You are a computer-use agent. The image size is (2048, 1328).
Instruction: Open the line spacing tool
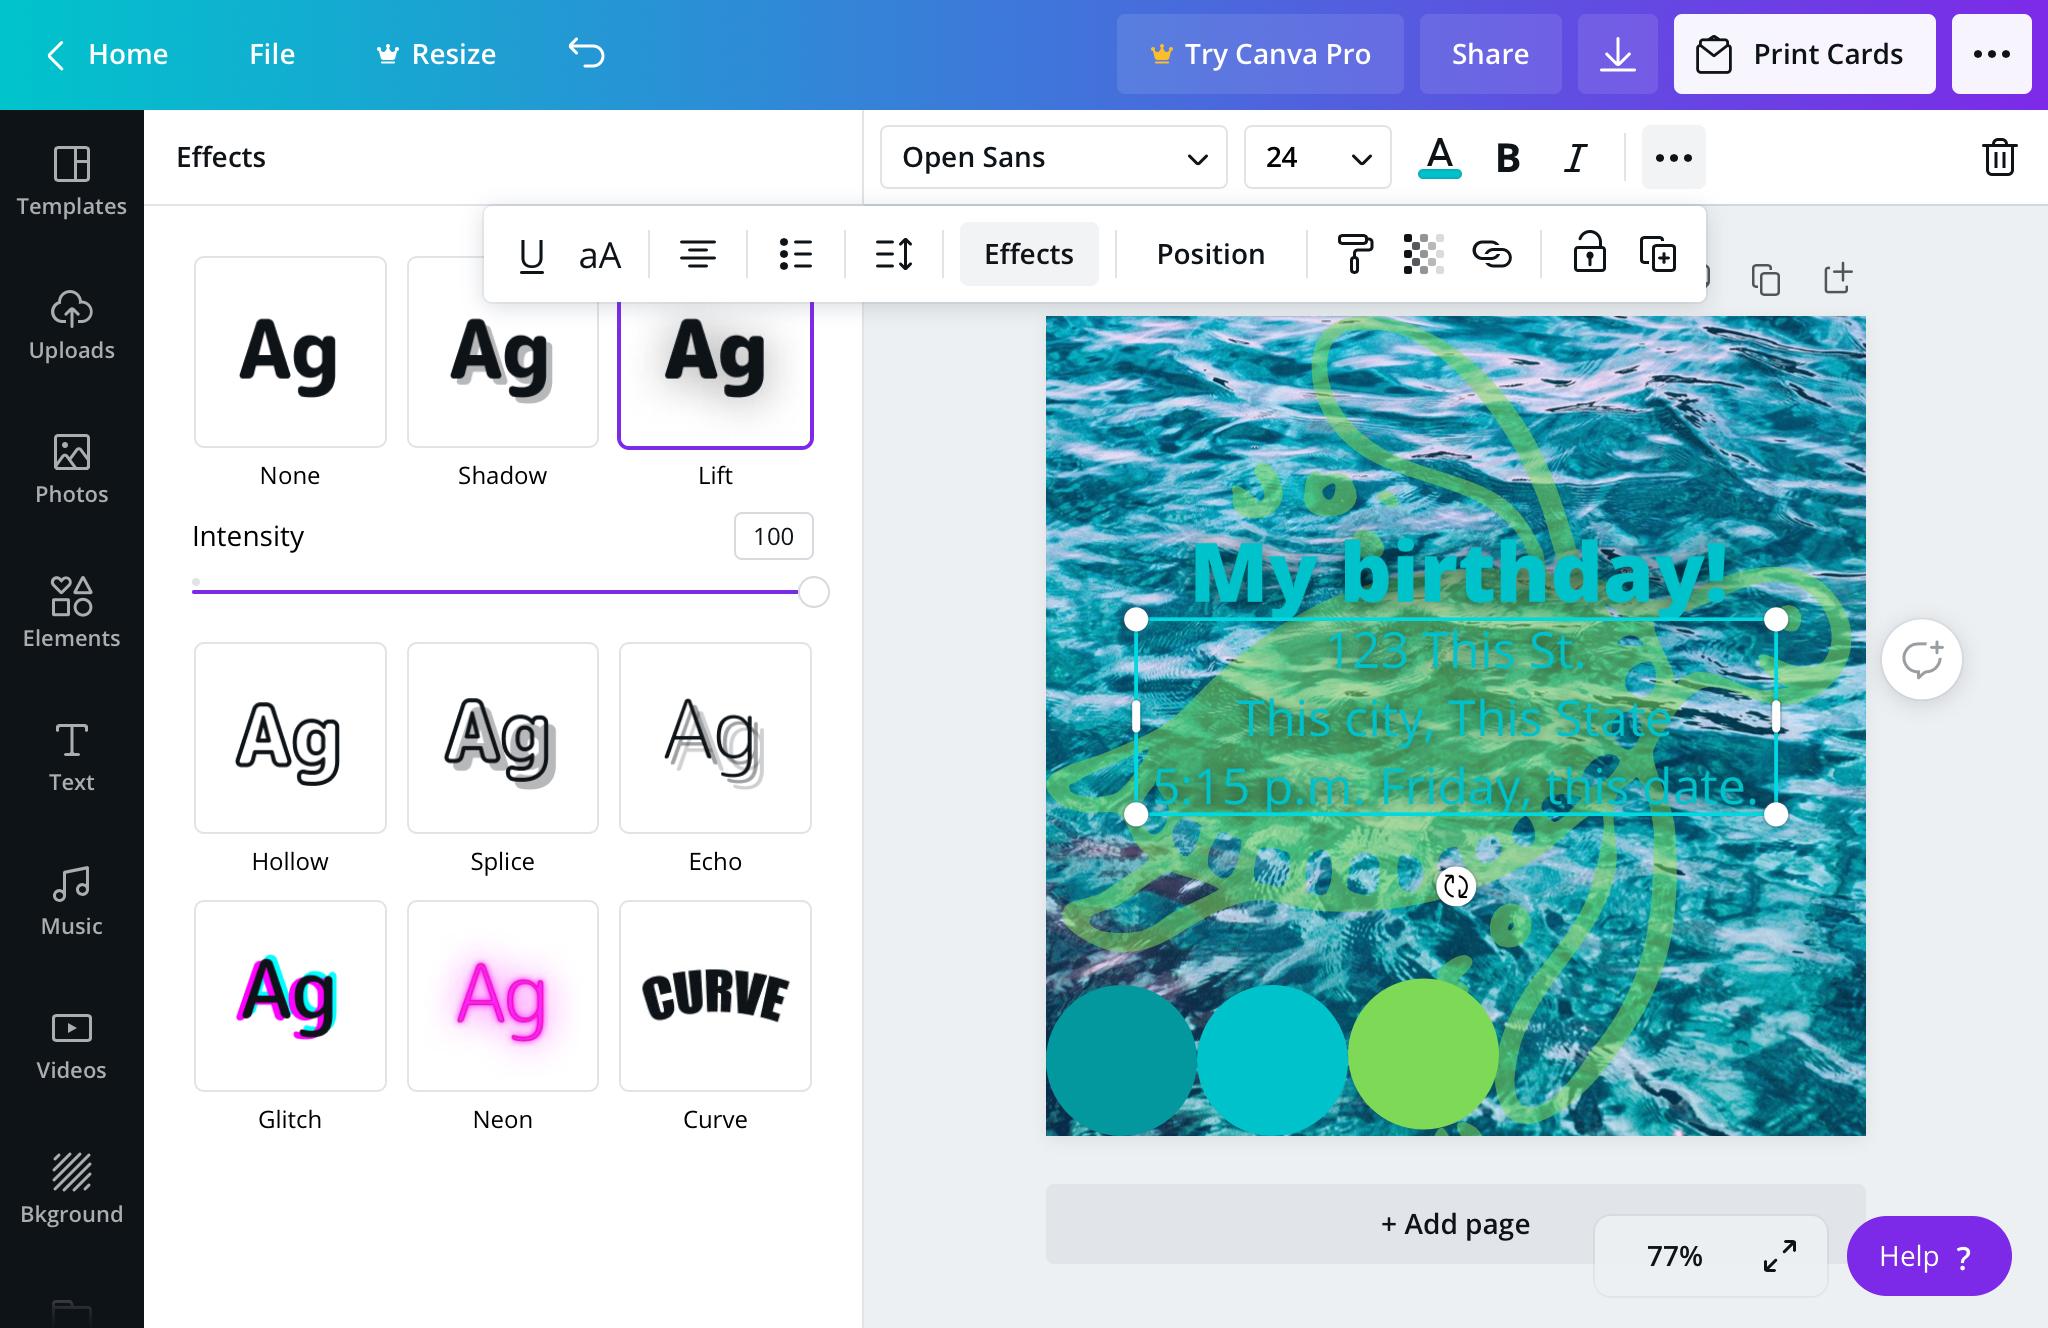point(893,254)
